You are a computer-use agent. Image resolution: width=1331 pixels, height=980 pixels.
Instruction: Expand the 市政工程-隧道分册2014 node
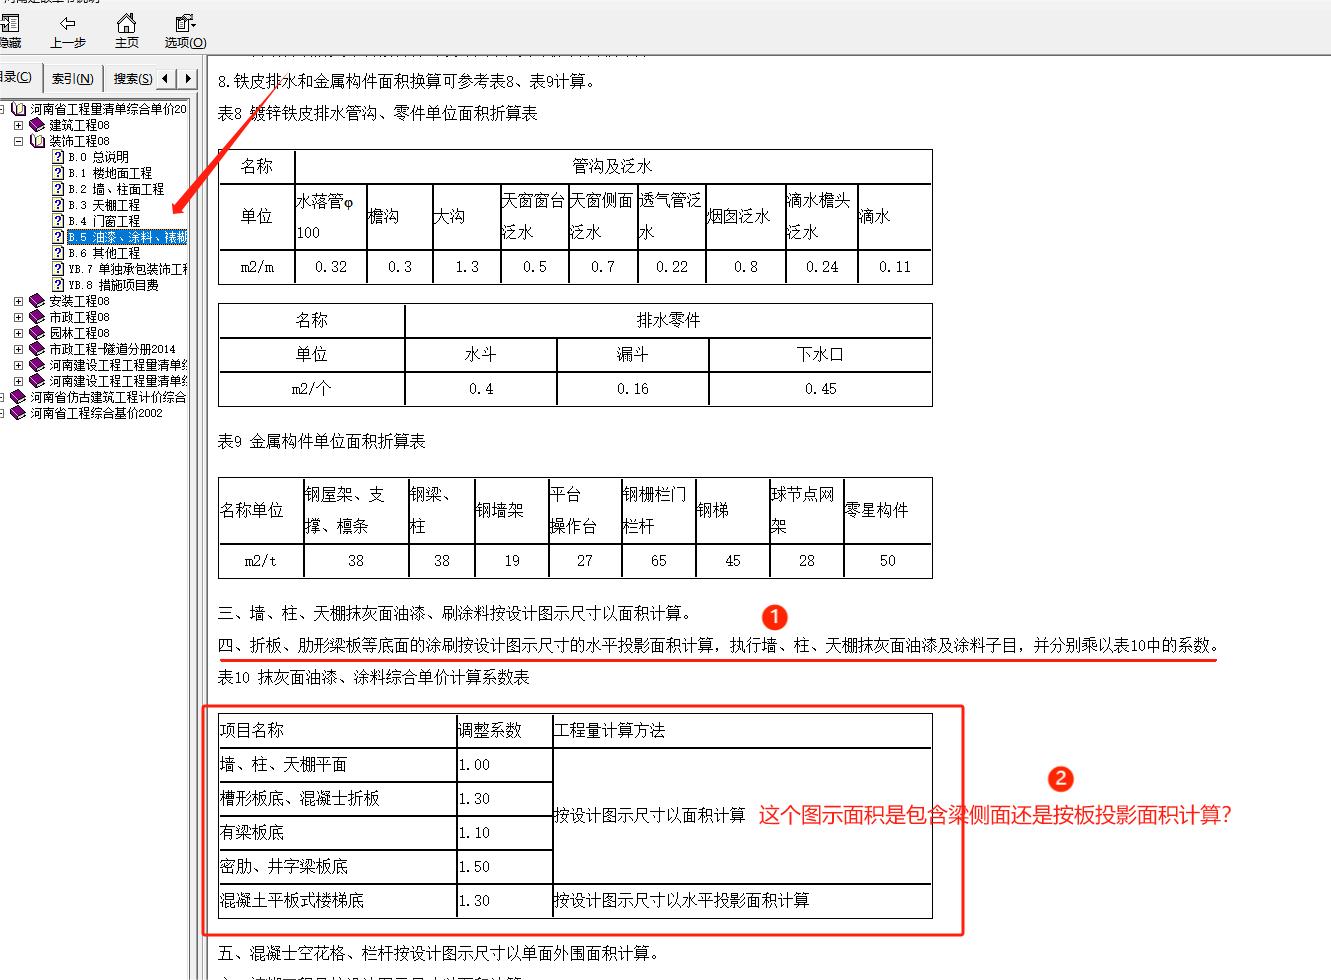[19, 349]
